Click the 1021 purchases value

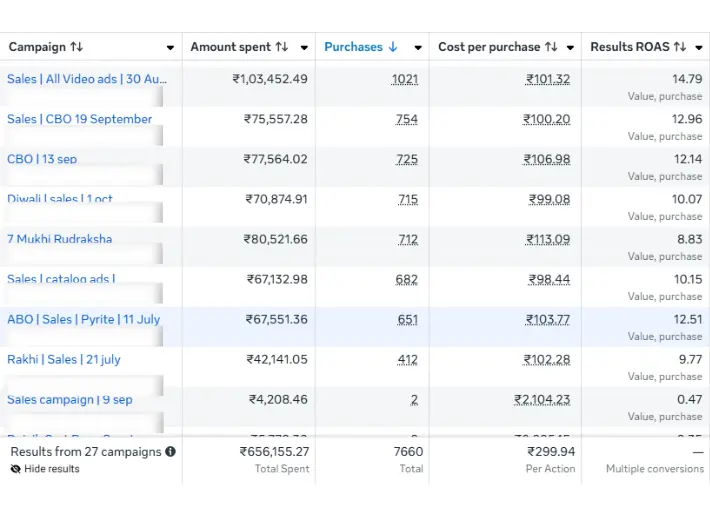point(405,79)
